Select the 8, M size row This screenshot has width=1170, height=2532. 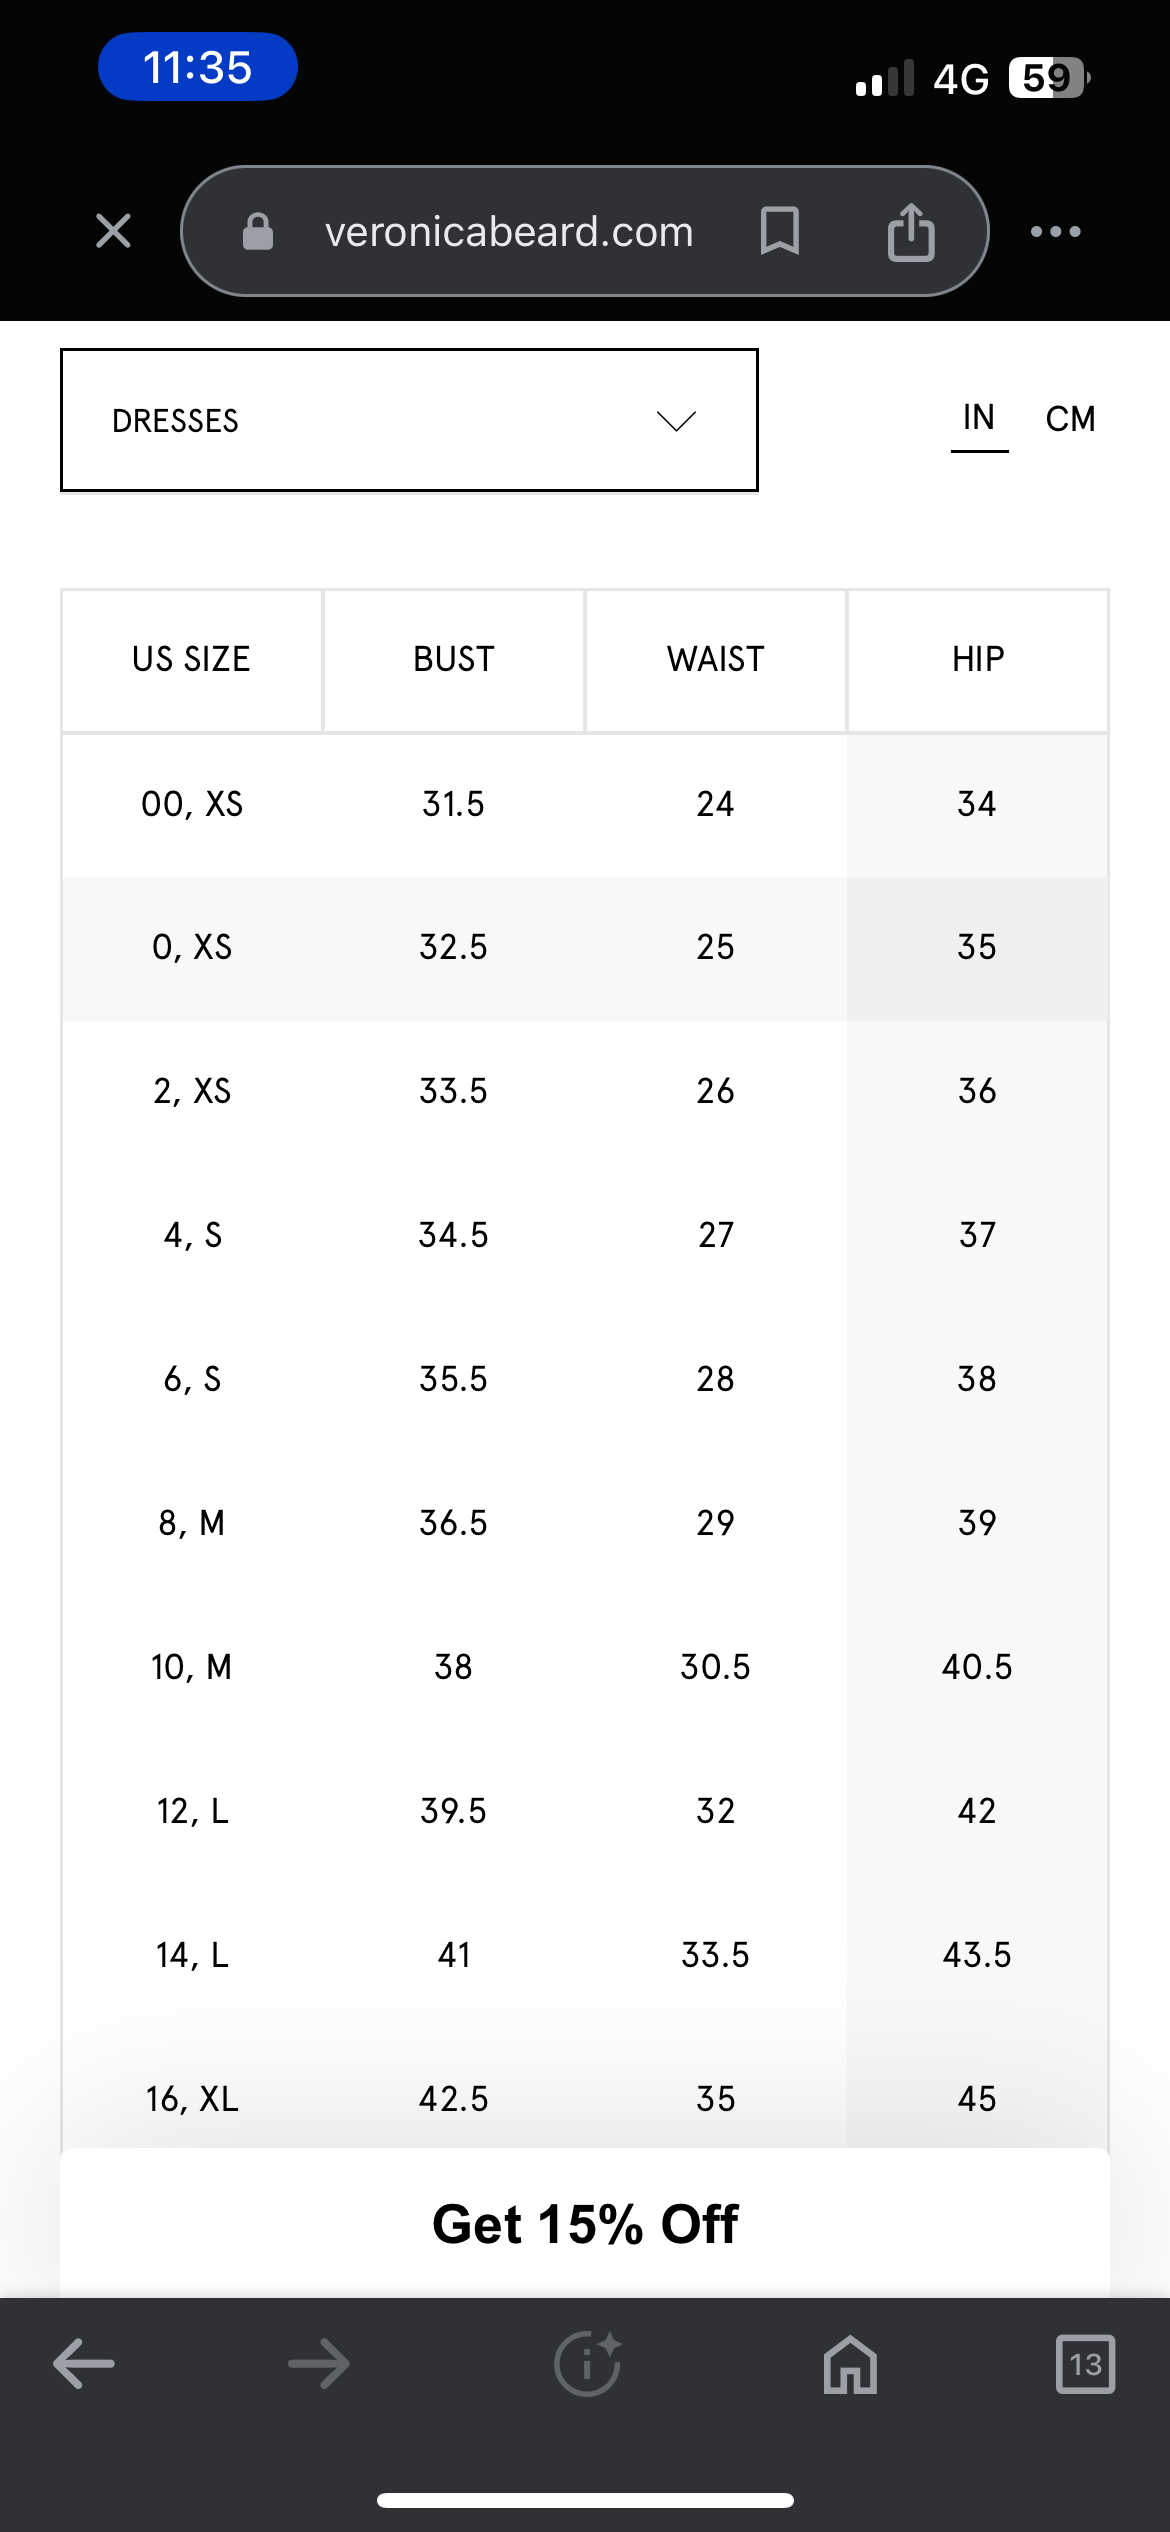(x=585, y=1523)
